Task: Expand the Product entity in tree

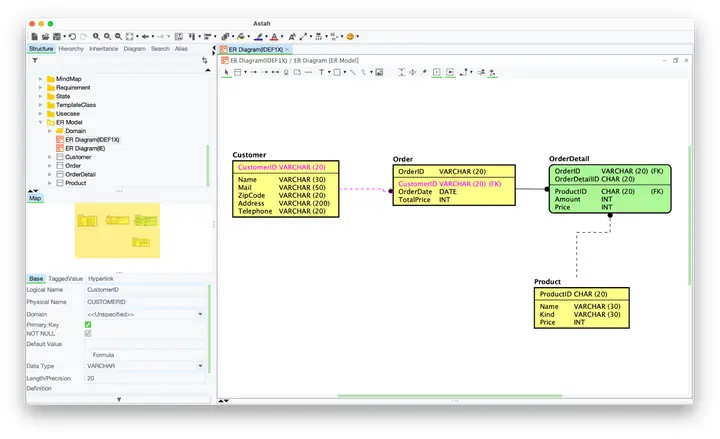Action: [x=50, y=183]
